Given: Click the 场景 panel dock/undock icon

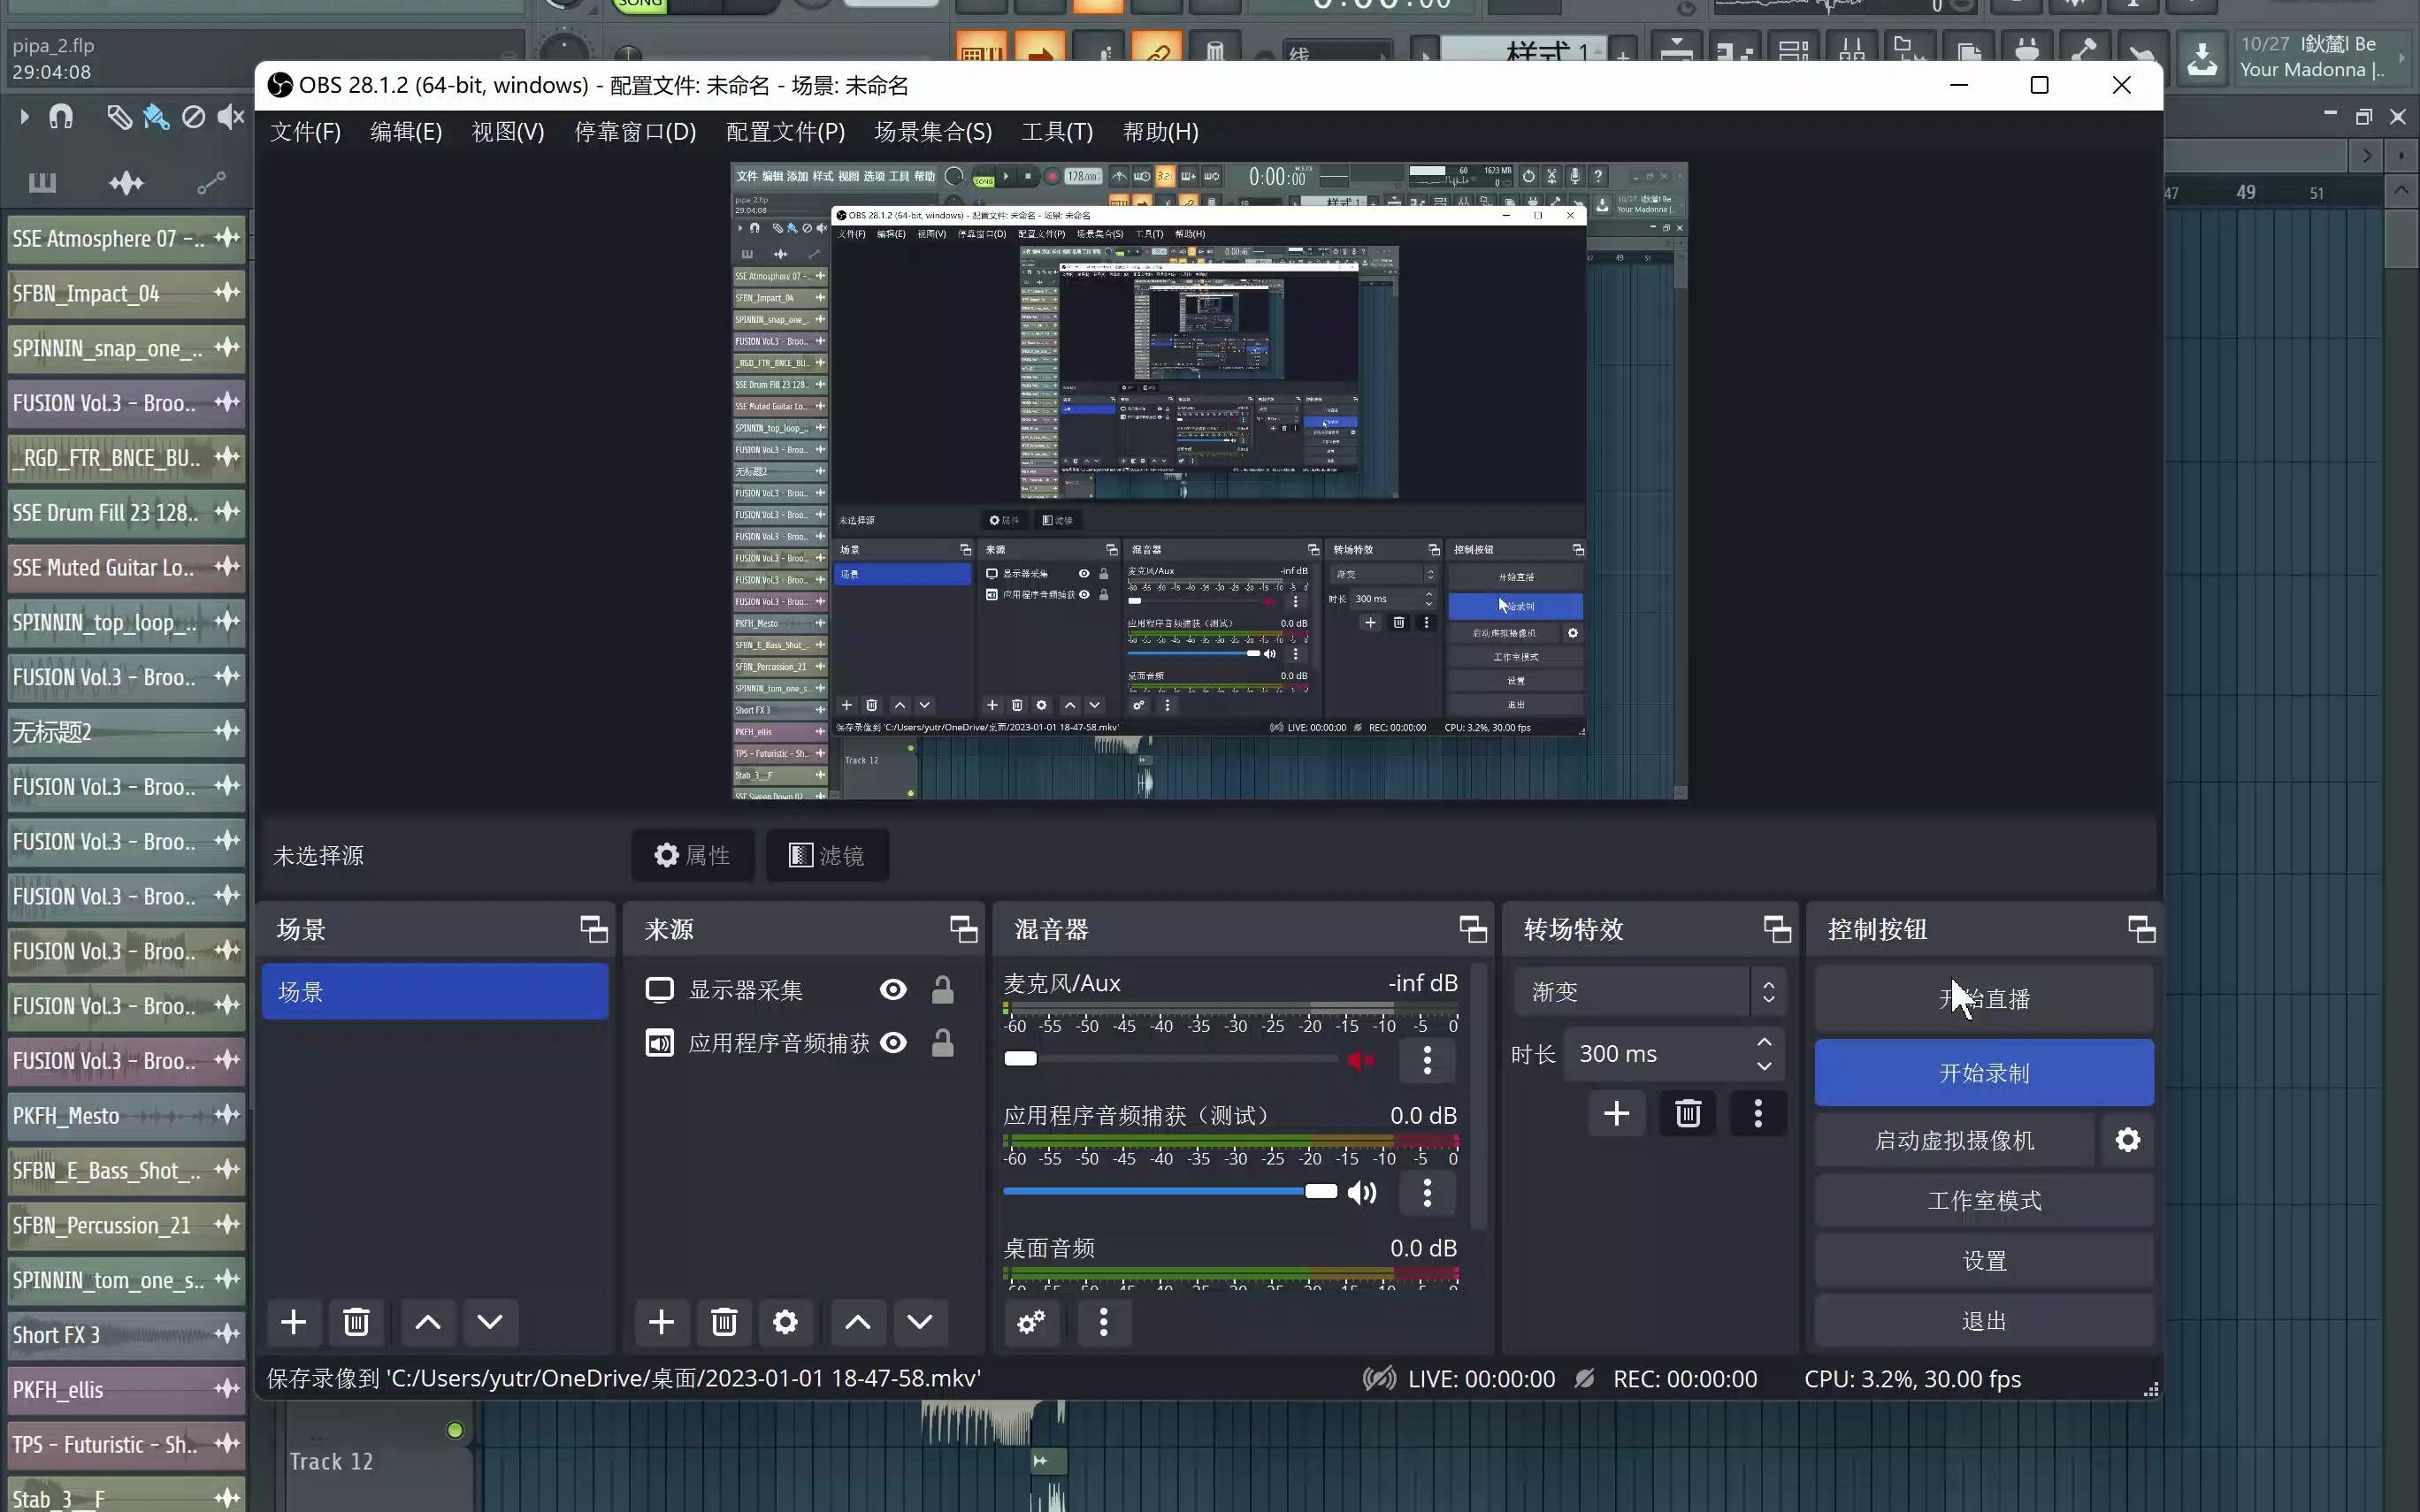Looking at the screenshot, I should coord(593,928).
